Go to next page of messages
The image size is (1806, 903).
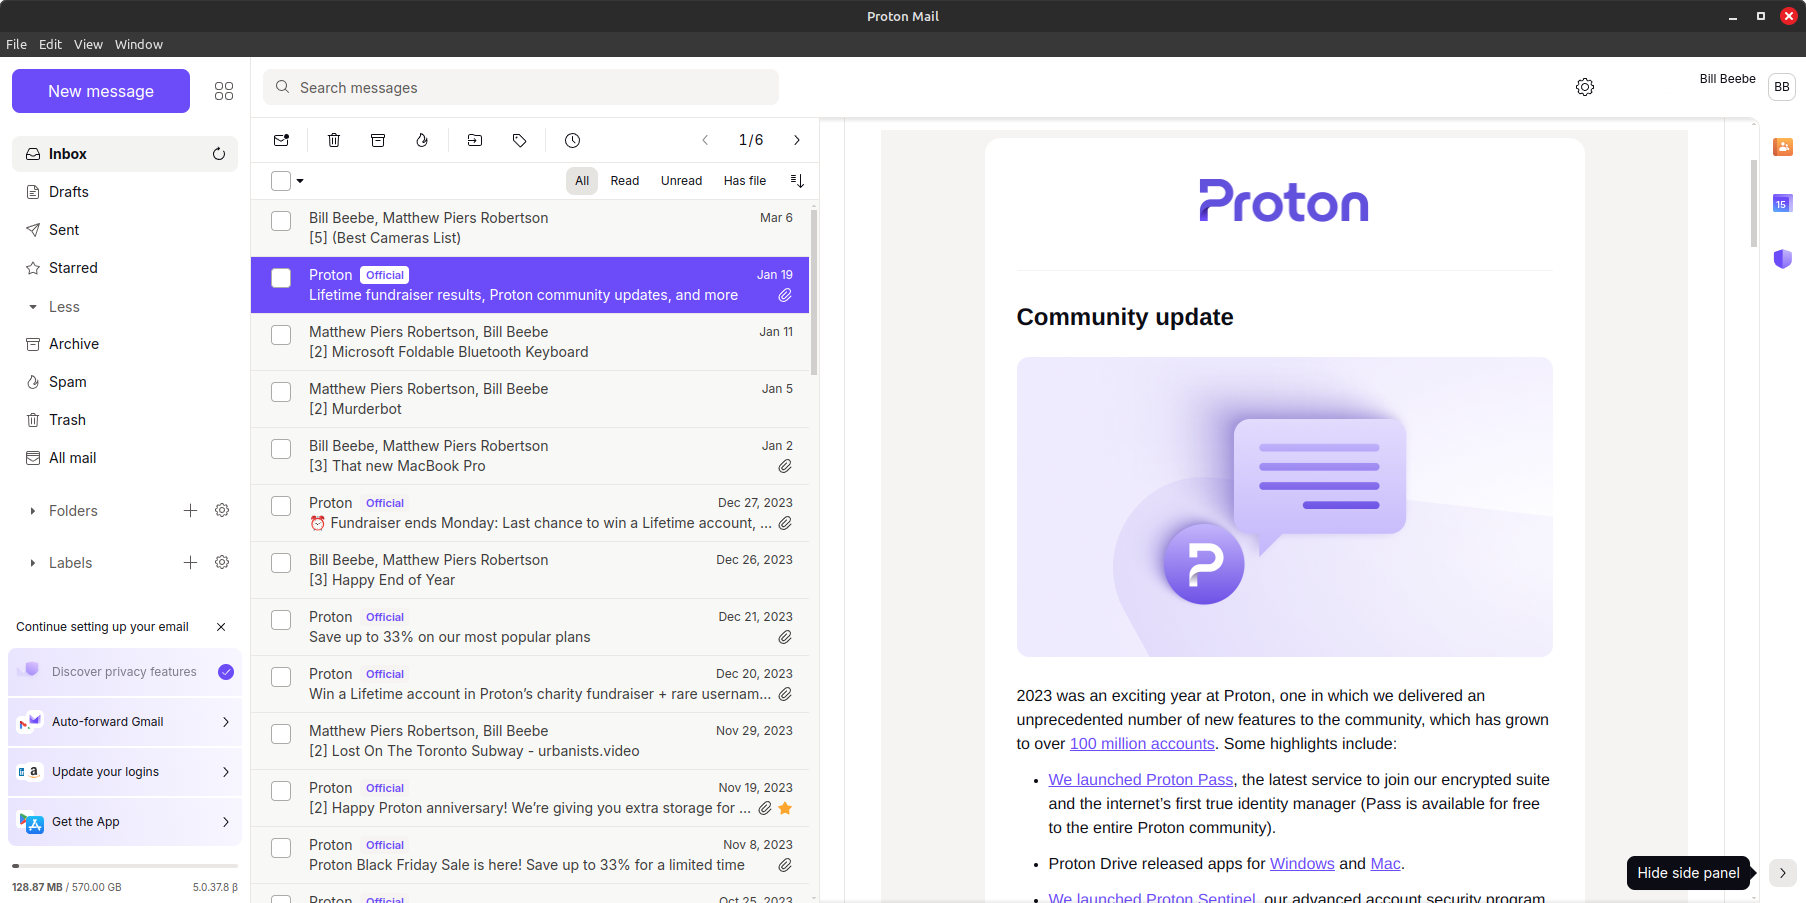tap(797, 140)
